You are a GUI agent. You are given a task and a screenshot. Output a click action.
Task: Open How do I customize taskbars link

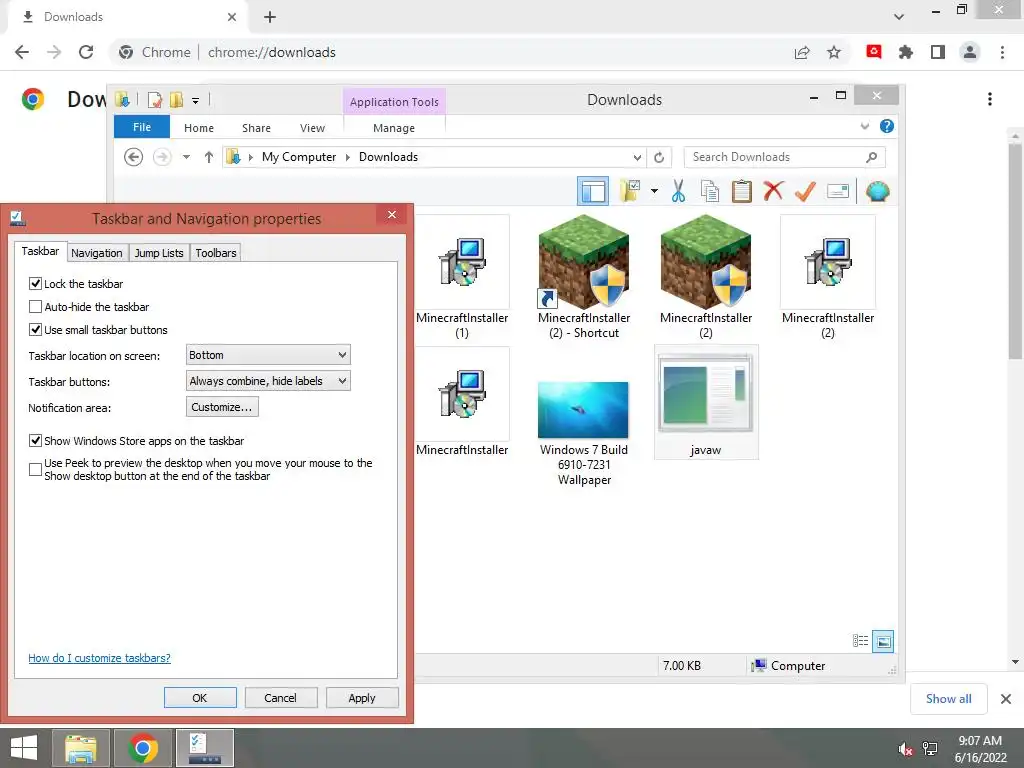[x=99, y=658]
